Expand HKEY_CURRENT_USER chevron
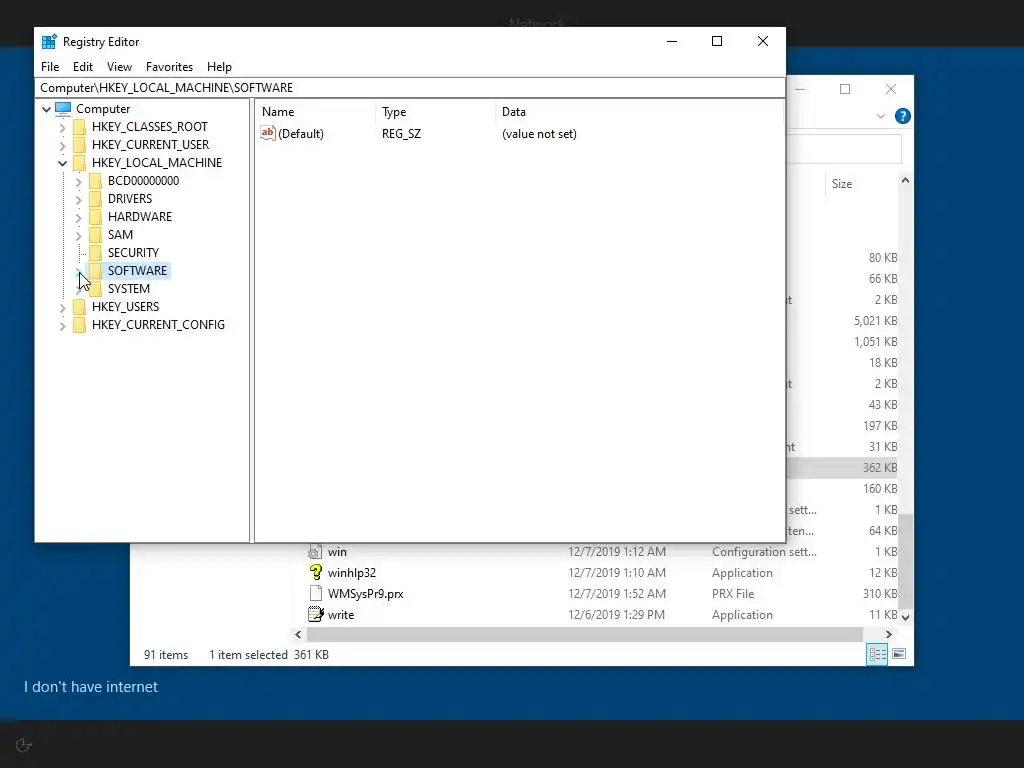The image size is (1024, 768). click(x=63, y=145)
